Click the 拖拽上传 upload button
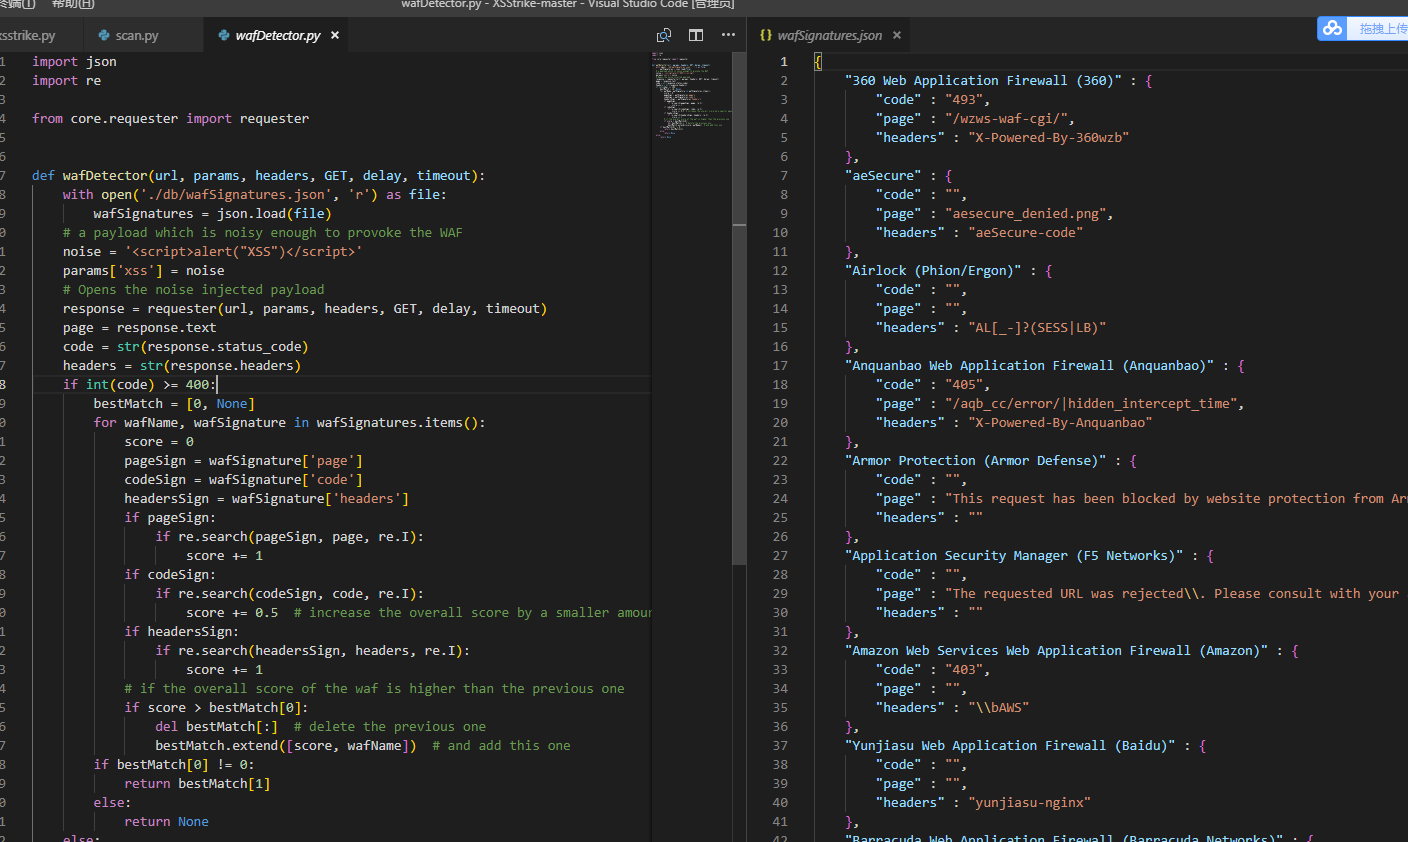This screenshot has width=1408, height=842. 1382,29
